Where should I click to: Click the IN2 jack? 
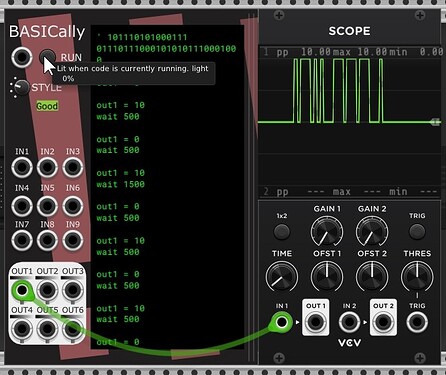[47, 167]
